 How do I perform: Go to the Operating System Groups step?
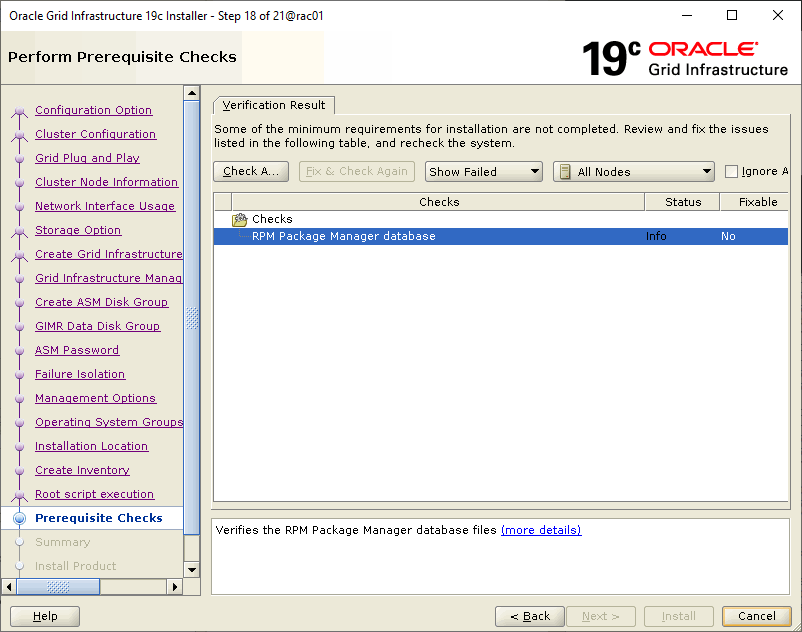tap(109, 422)
